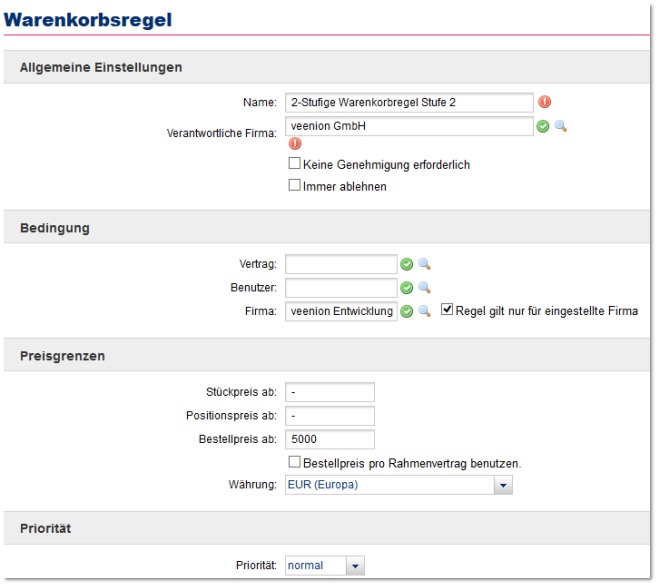The width and height of the screenshot is (656, 584).
Task: Open the Währung dropdown
Action: tap(503, 485)
